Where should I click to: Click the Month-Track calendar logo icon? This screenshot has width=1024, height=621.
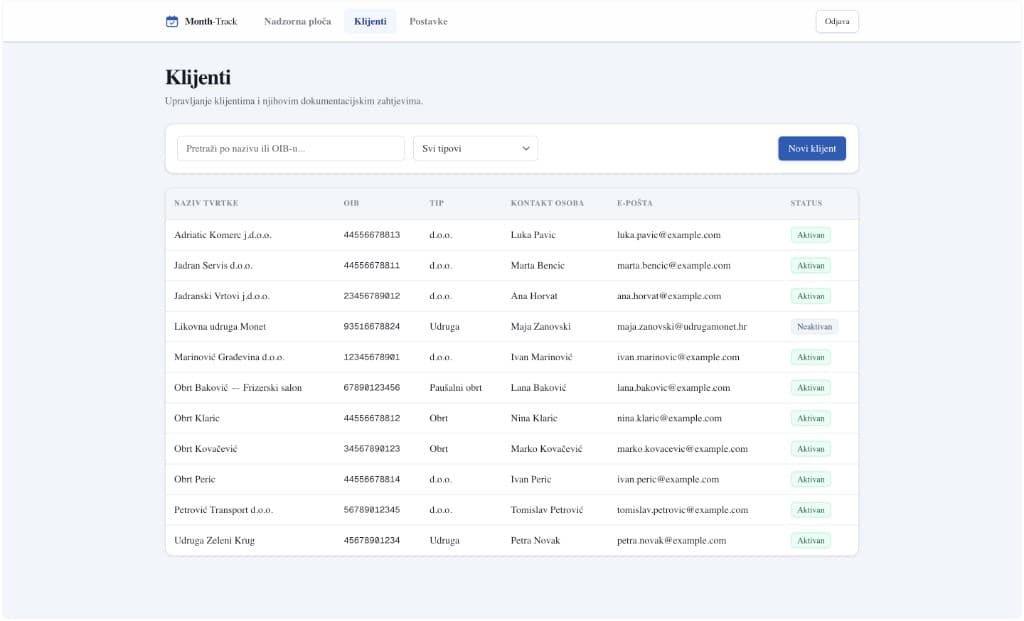click(x=170, y=20)
